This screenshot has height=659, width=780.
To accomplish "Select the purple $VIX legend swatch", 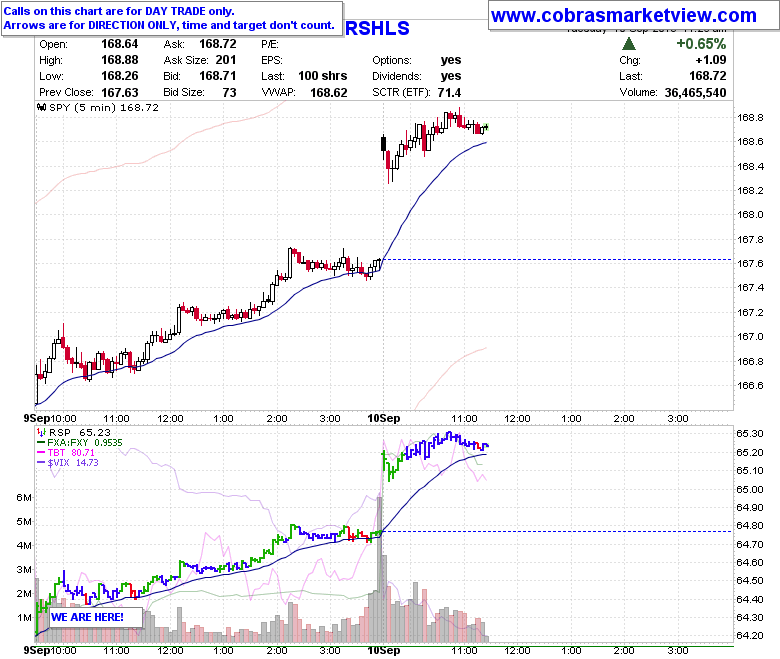I will tap(41, 463).
